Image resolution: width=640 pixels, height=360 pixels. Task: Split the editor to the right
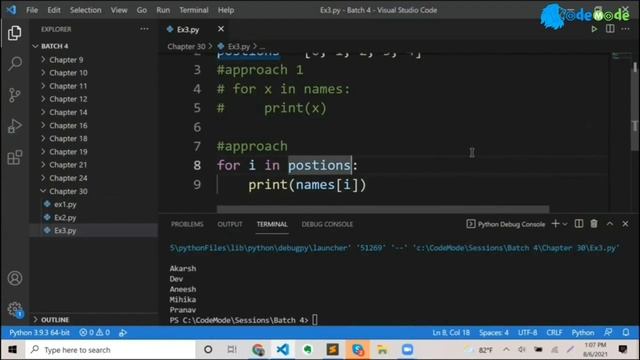(x=610, y=29)
